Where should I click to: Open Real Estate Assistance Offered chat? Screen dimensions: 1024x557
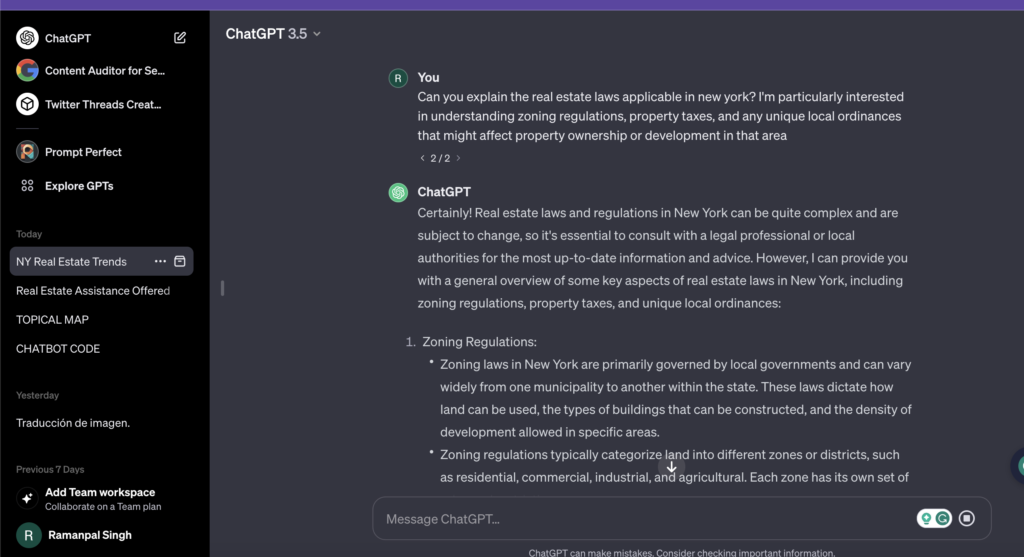coord(93,291)
